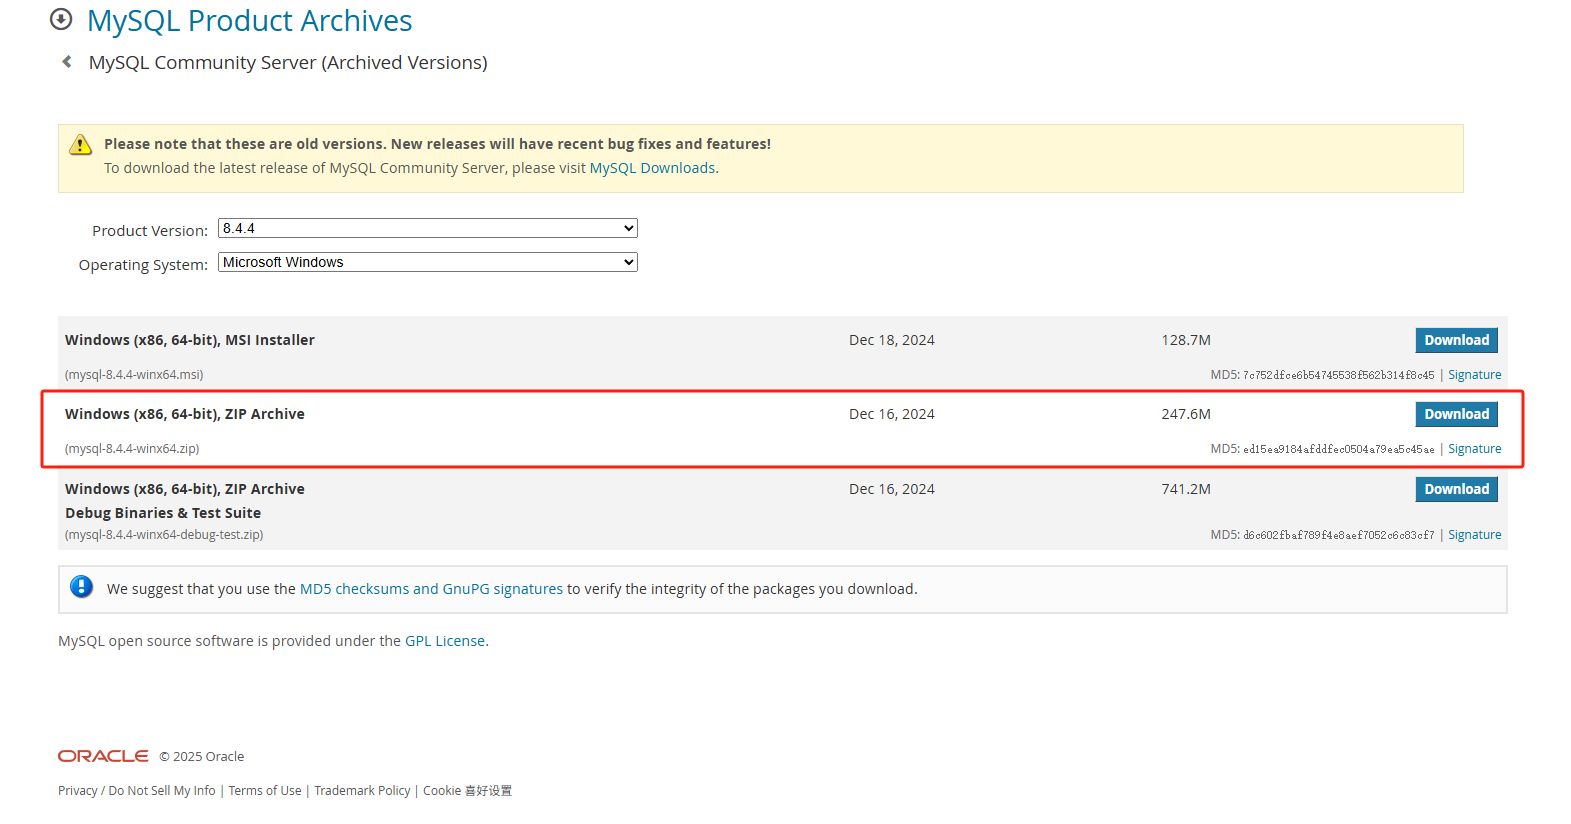
Task: Open Signature link for mysql-8.4.4-winx64.zip
Action: pyautogui.click(x=1474, y=449)
